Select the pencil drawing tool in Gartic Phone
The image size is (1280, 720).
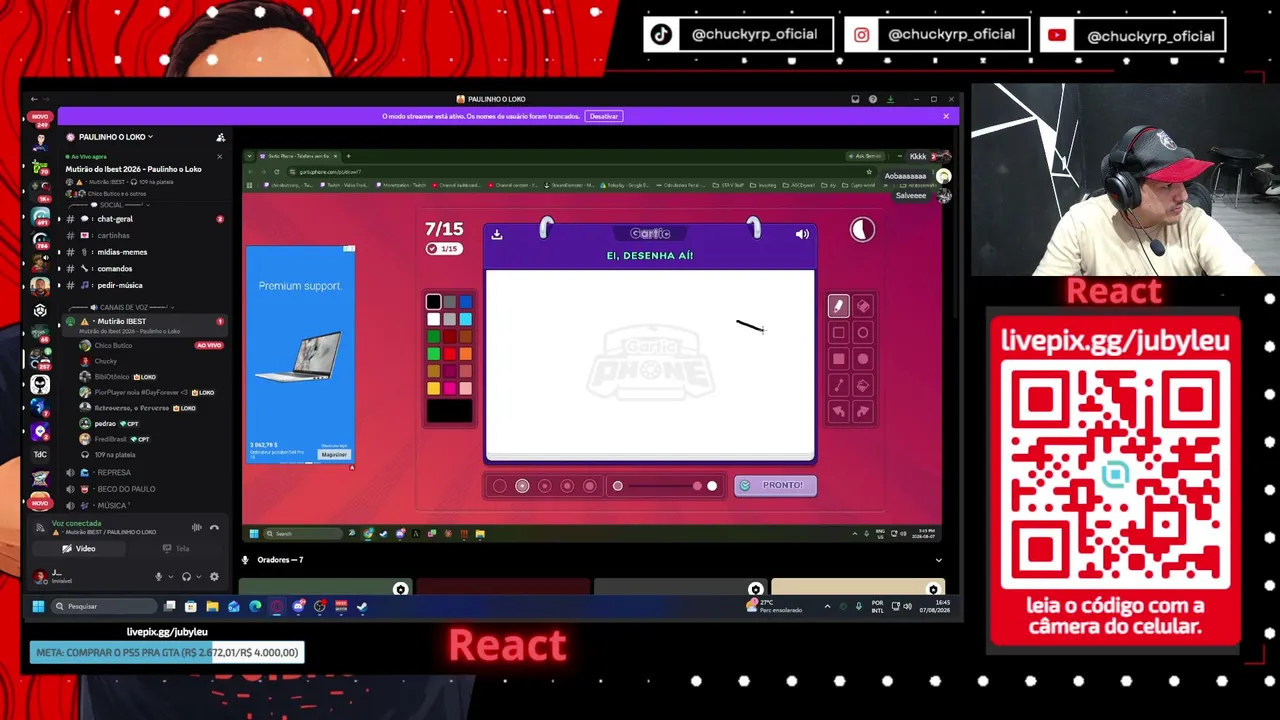838,306
